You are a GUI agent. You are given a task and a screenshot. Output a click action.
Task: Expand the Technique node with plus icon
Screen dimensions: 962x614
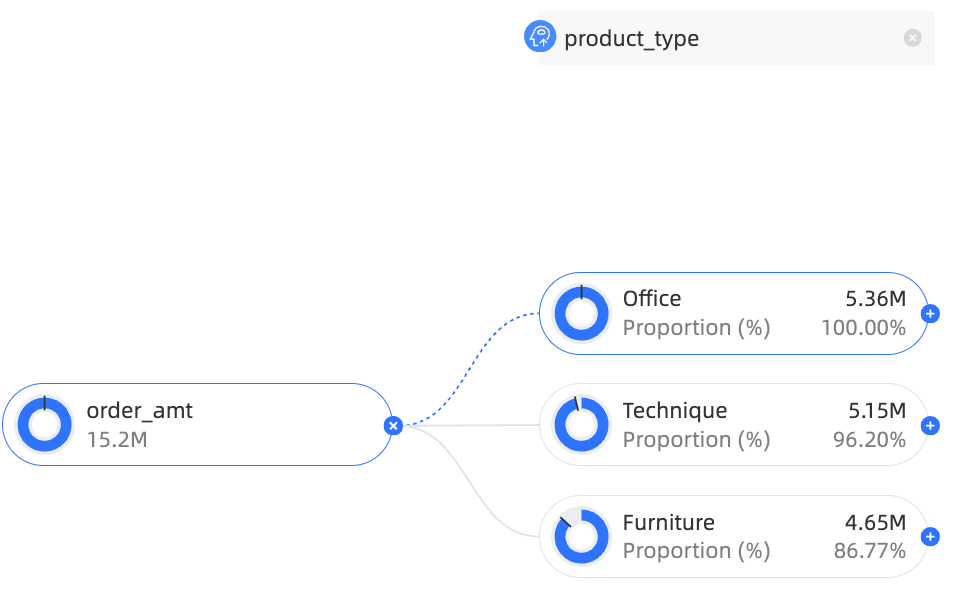930,425
